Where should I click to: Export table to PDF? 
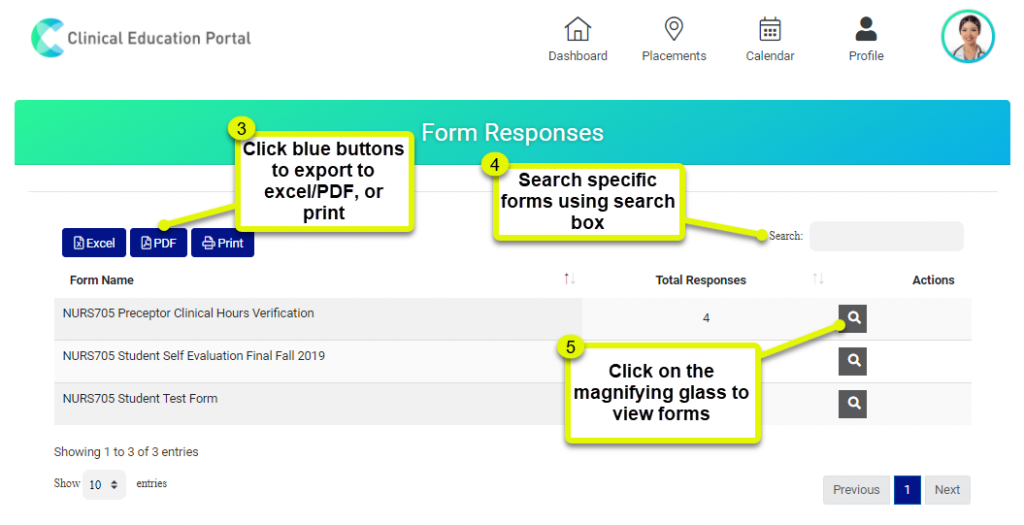[159, 243]
